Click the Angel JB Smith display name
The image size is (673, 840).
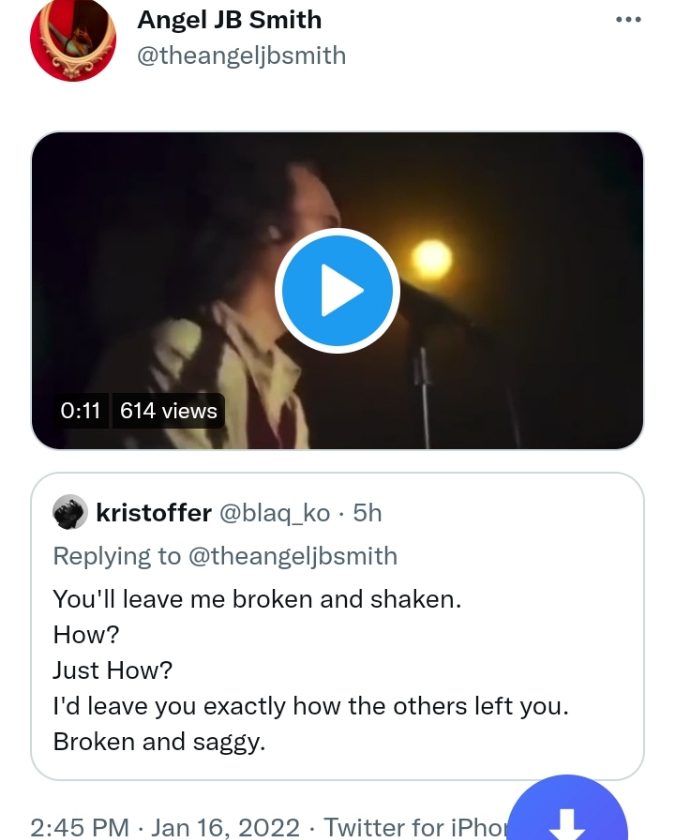tap(229, 19)
